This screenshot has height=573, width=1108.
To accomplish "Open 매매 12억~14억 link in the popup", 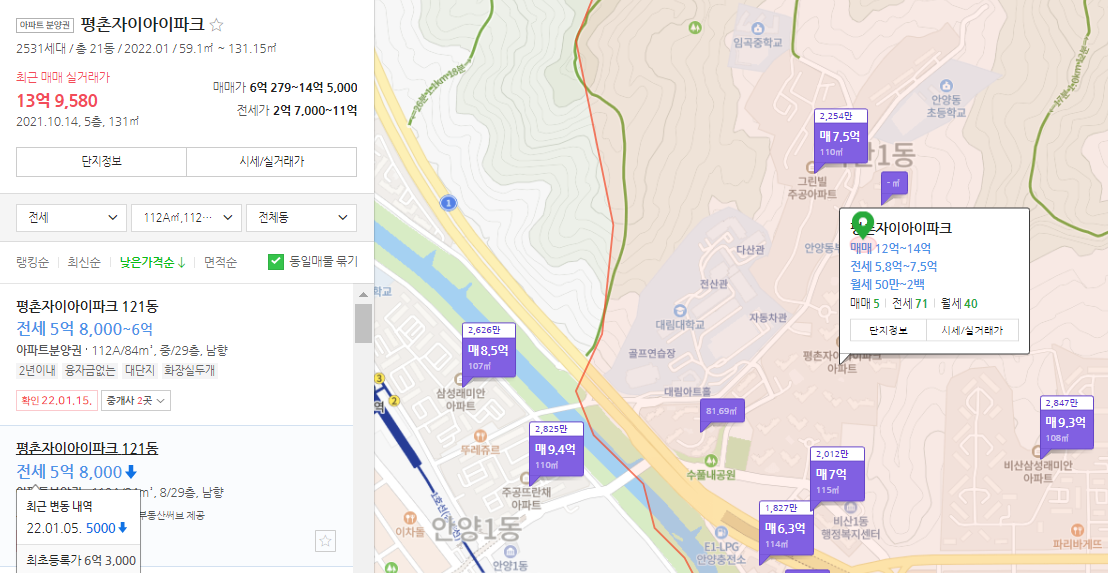I will (x=890, y=248).
